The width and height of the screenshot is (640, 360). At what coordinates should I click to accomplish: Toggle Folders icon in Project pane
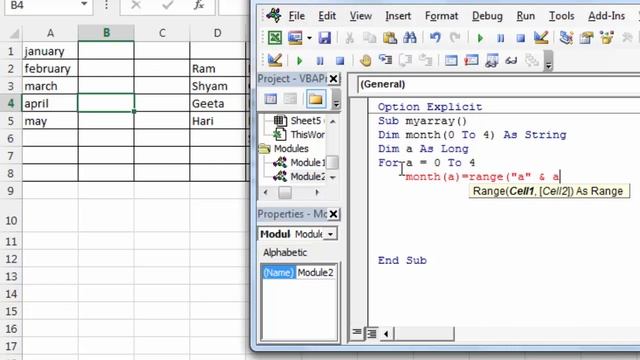point(316,99)
